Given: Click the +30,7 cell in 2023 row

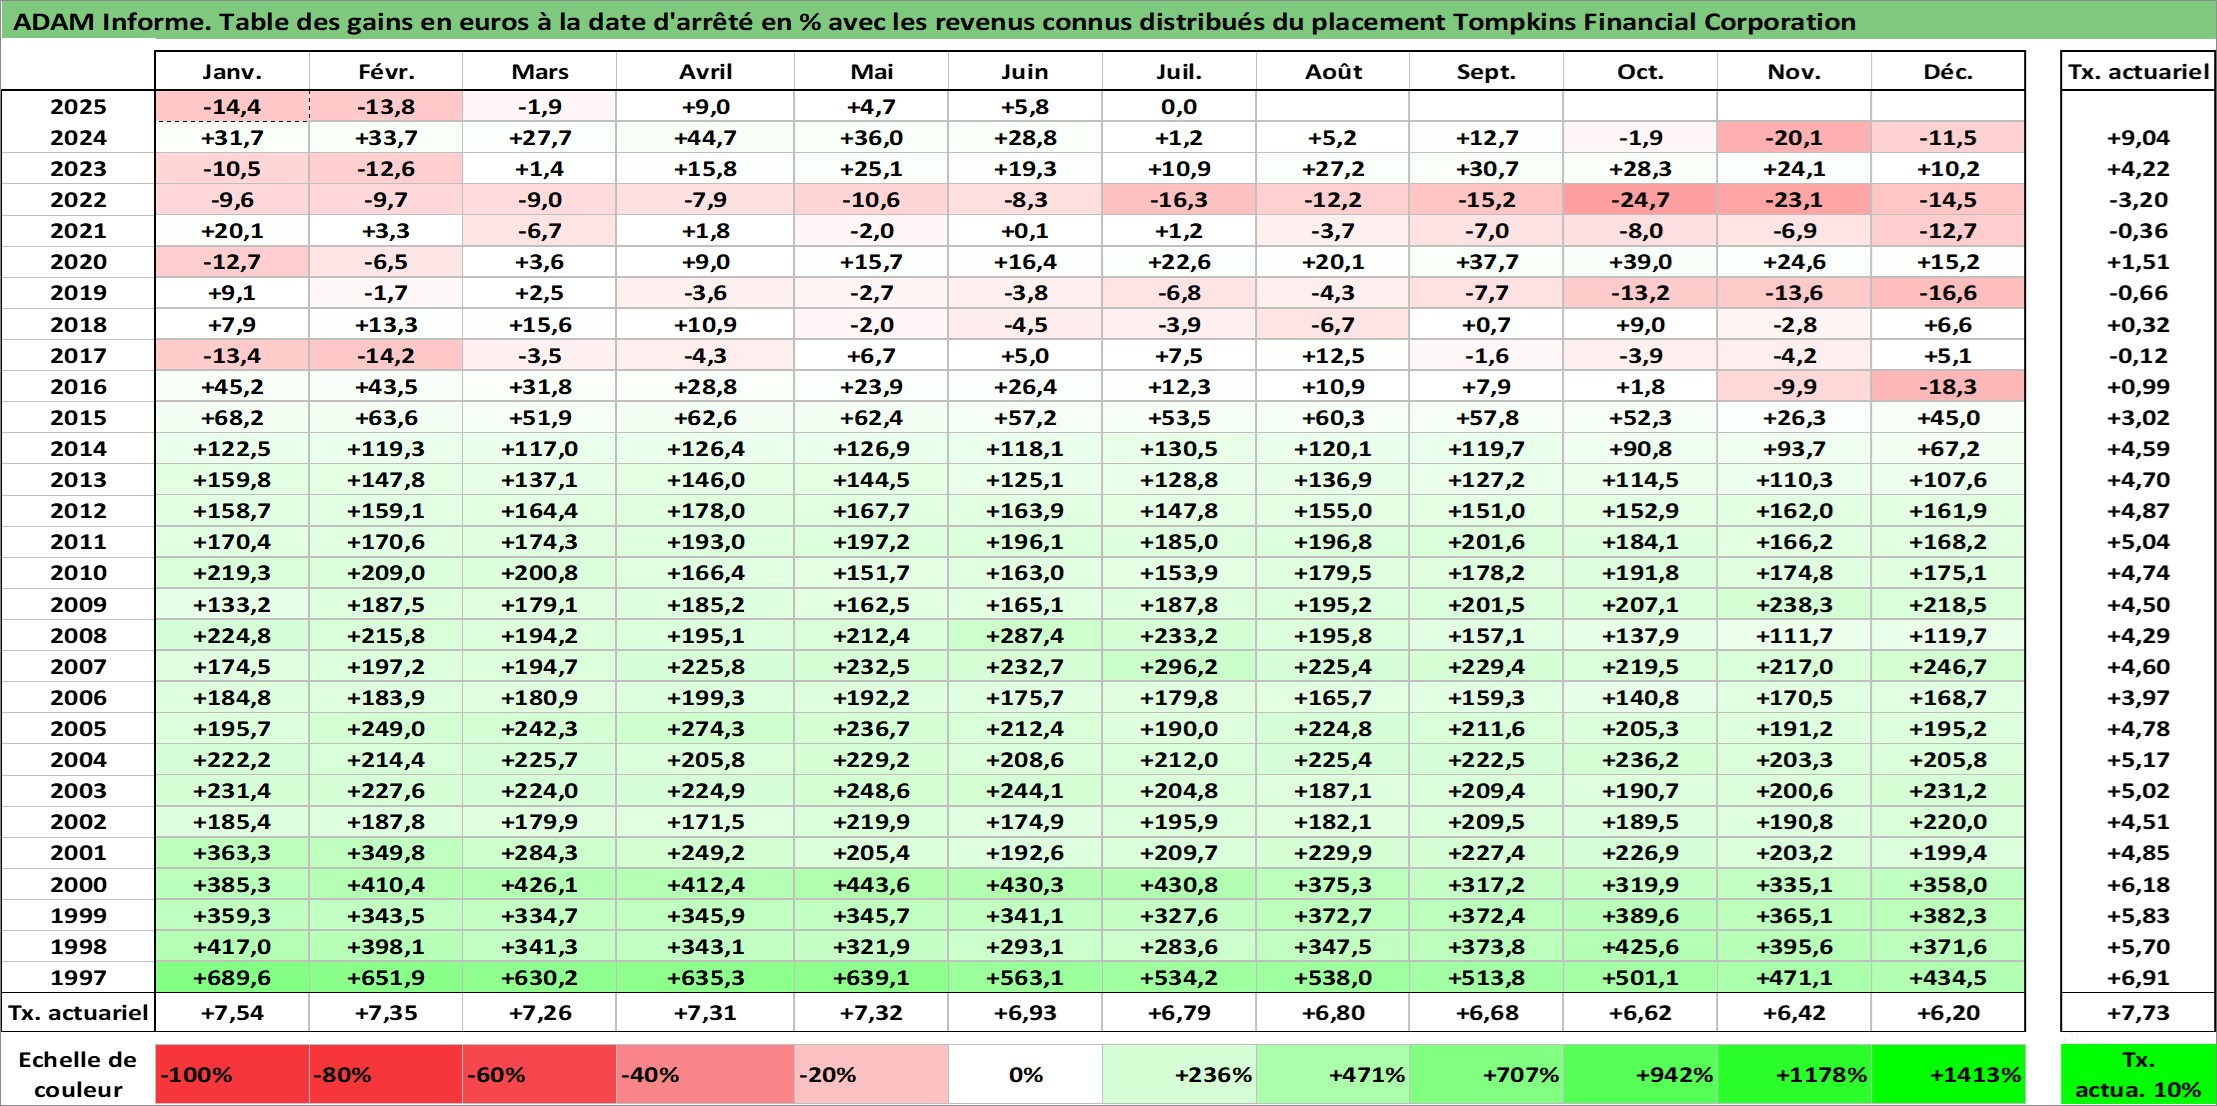Looking at the screenshot, I should point(1486,169).
